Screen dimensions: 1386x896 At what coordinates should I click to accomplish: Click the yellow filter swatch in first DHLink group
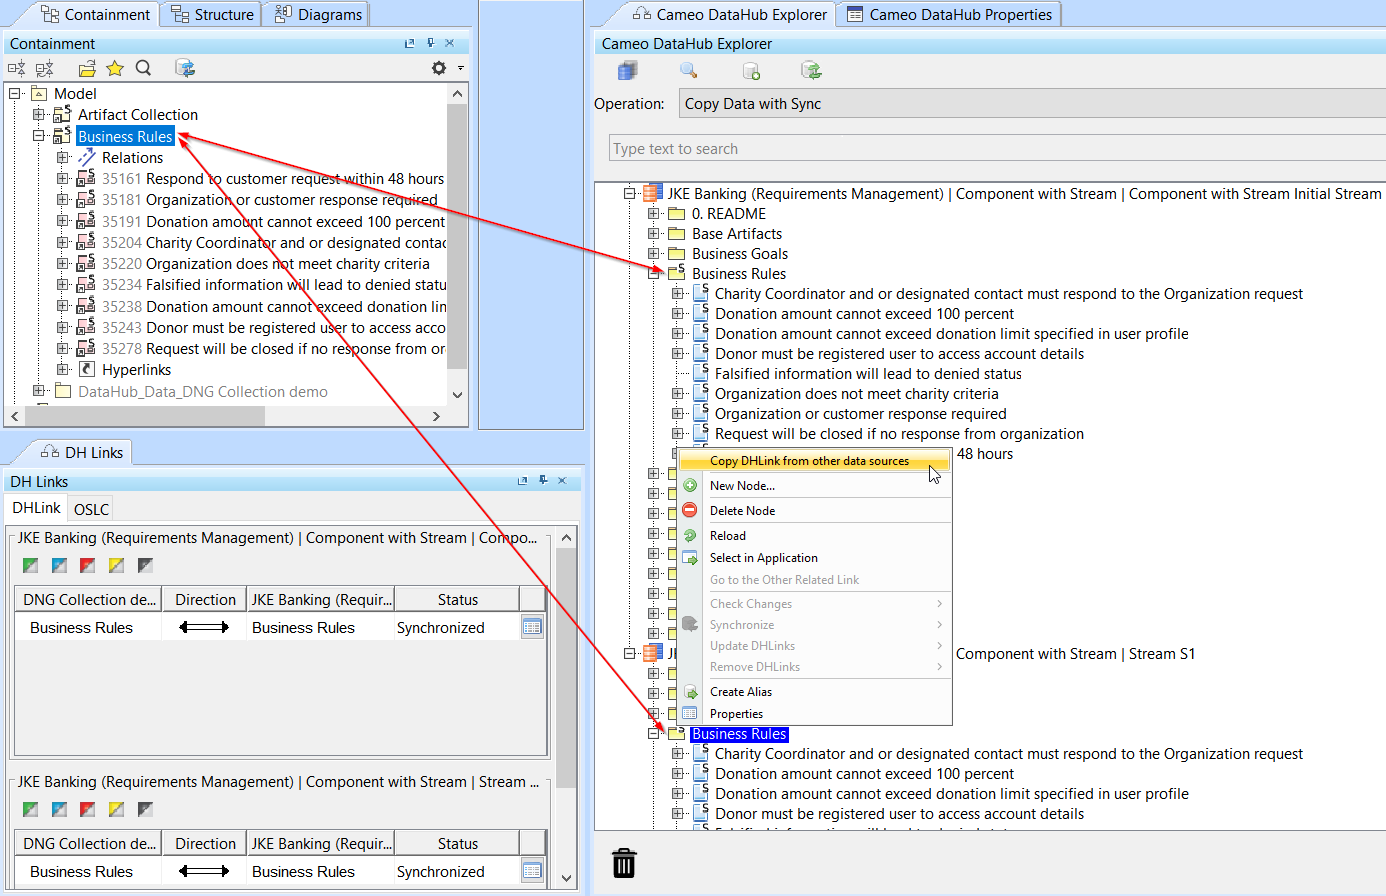pos(117,566)
